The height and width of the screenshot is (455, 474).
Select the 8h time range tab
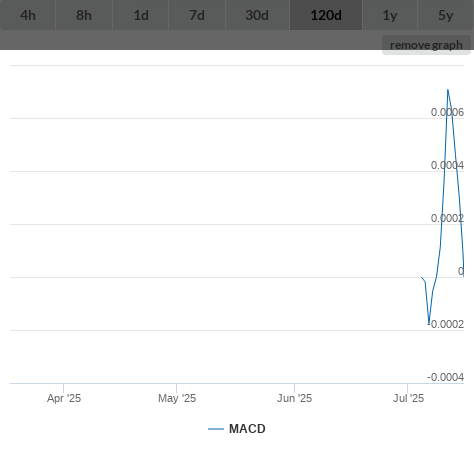[84, 15]
